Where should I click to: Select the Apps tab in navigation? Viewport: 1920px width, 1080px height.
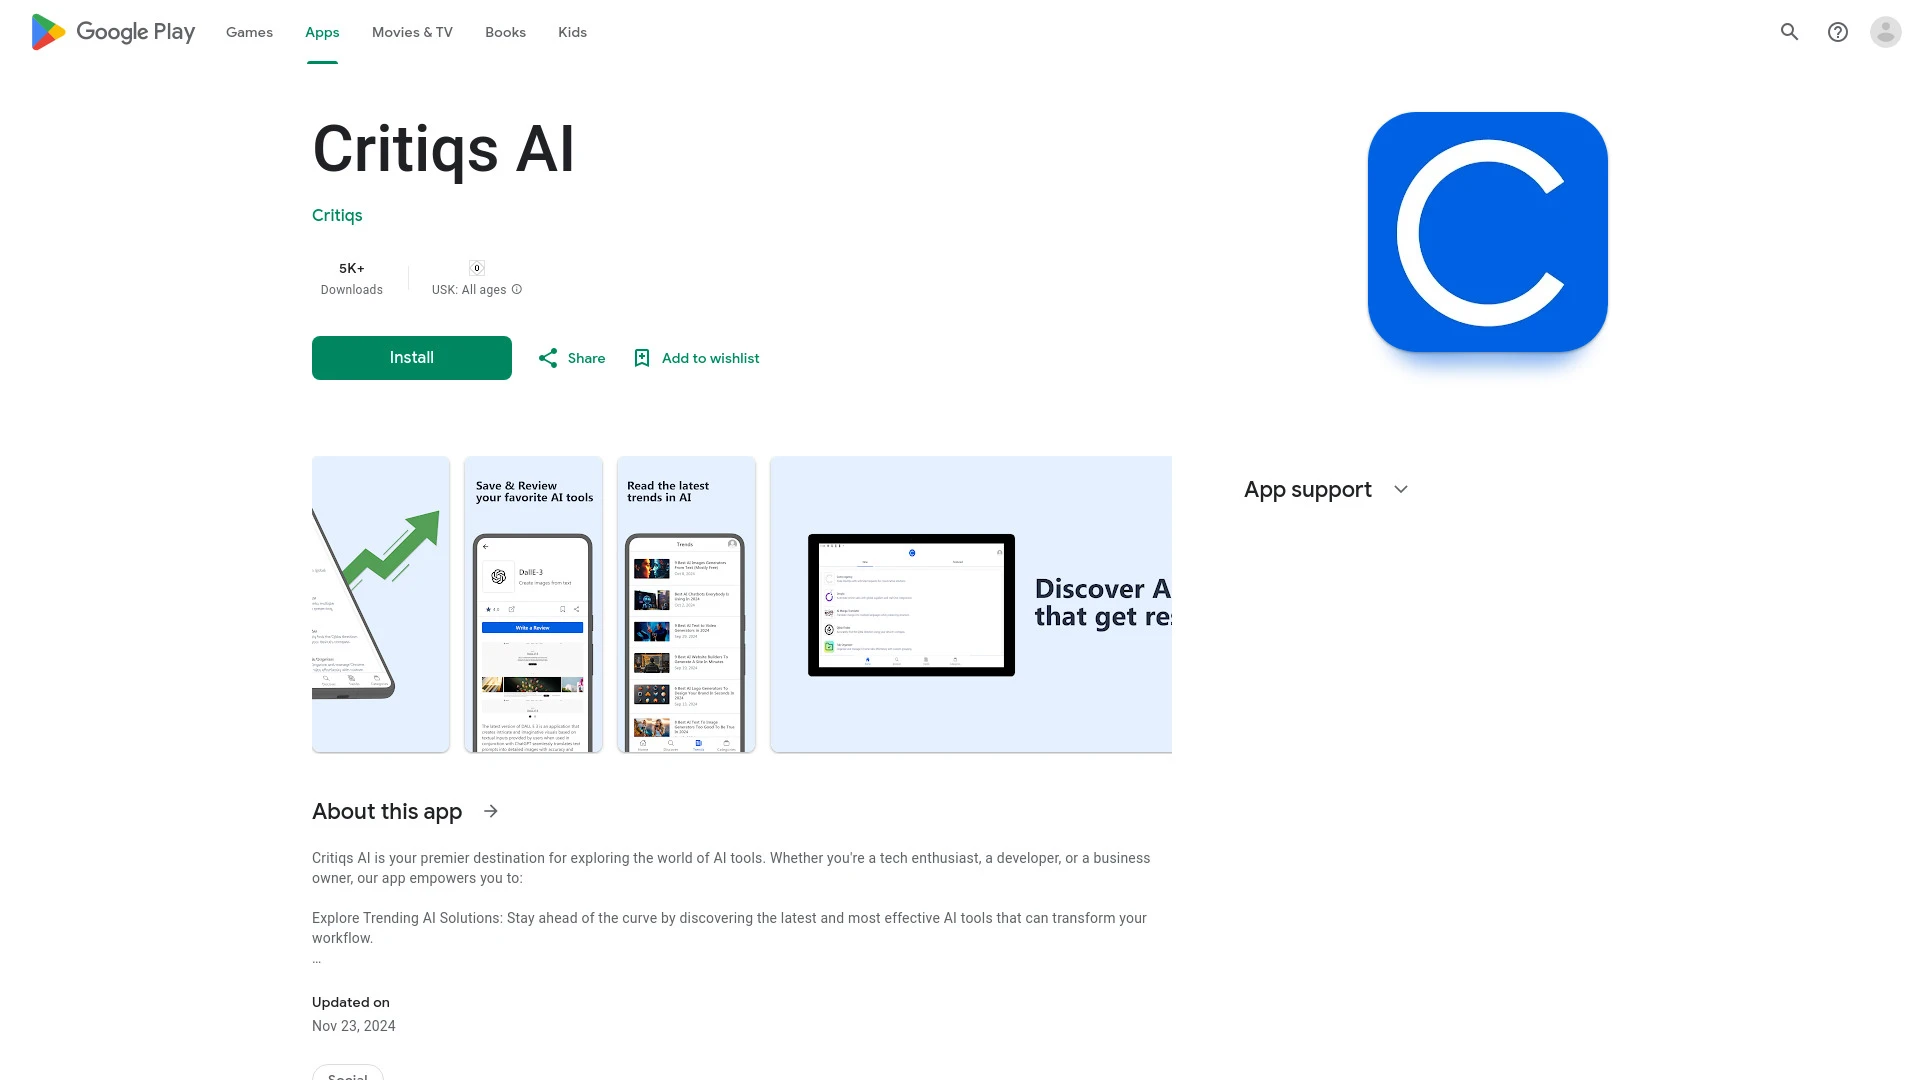322,32
